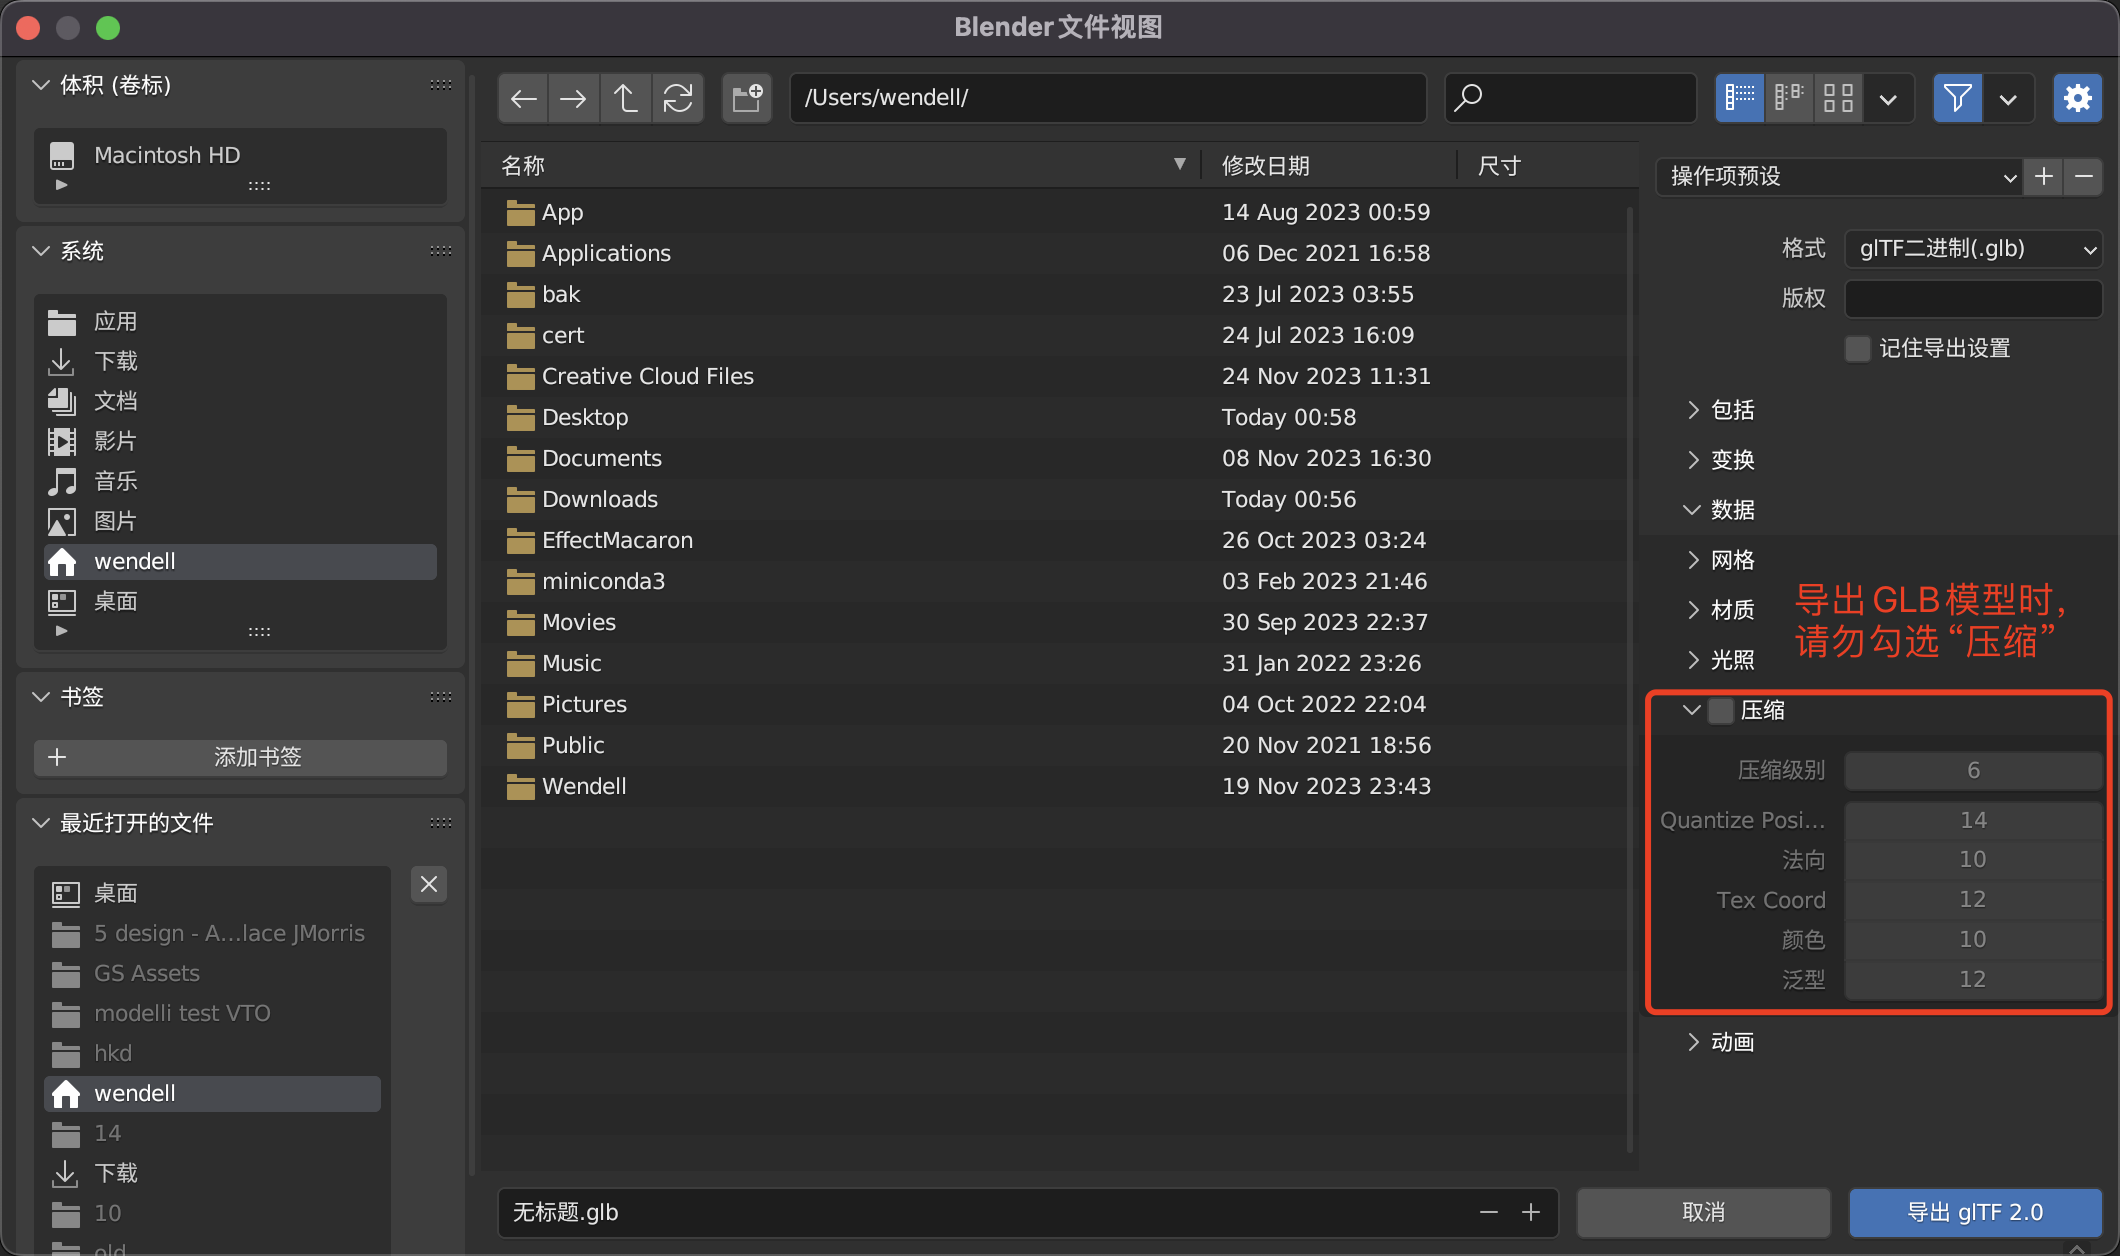Switch to thumbnail display mode
Screen dimensions: 2120x1256
tap(1838, 98)
